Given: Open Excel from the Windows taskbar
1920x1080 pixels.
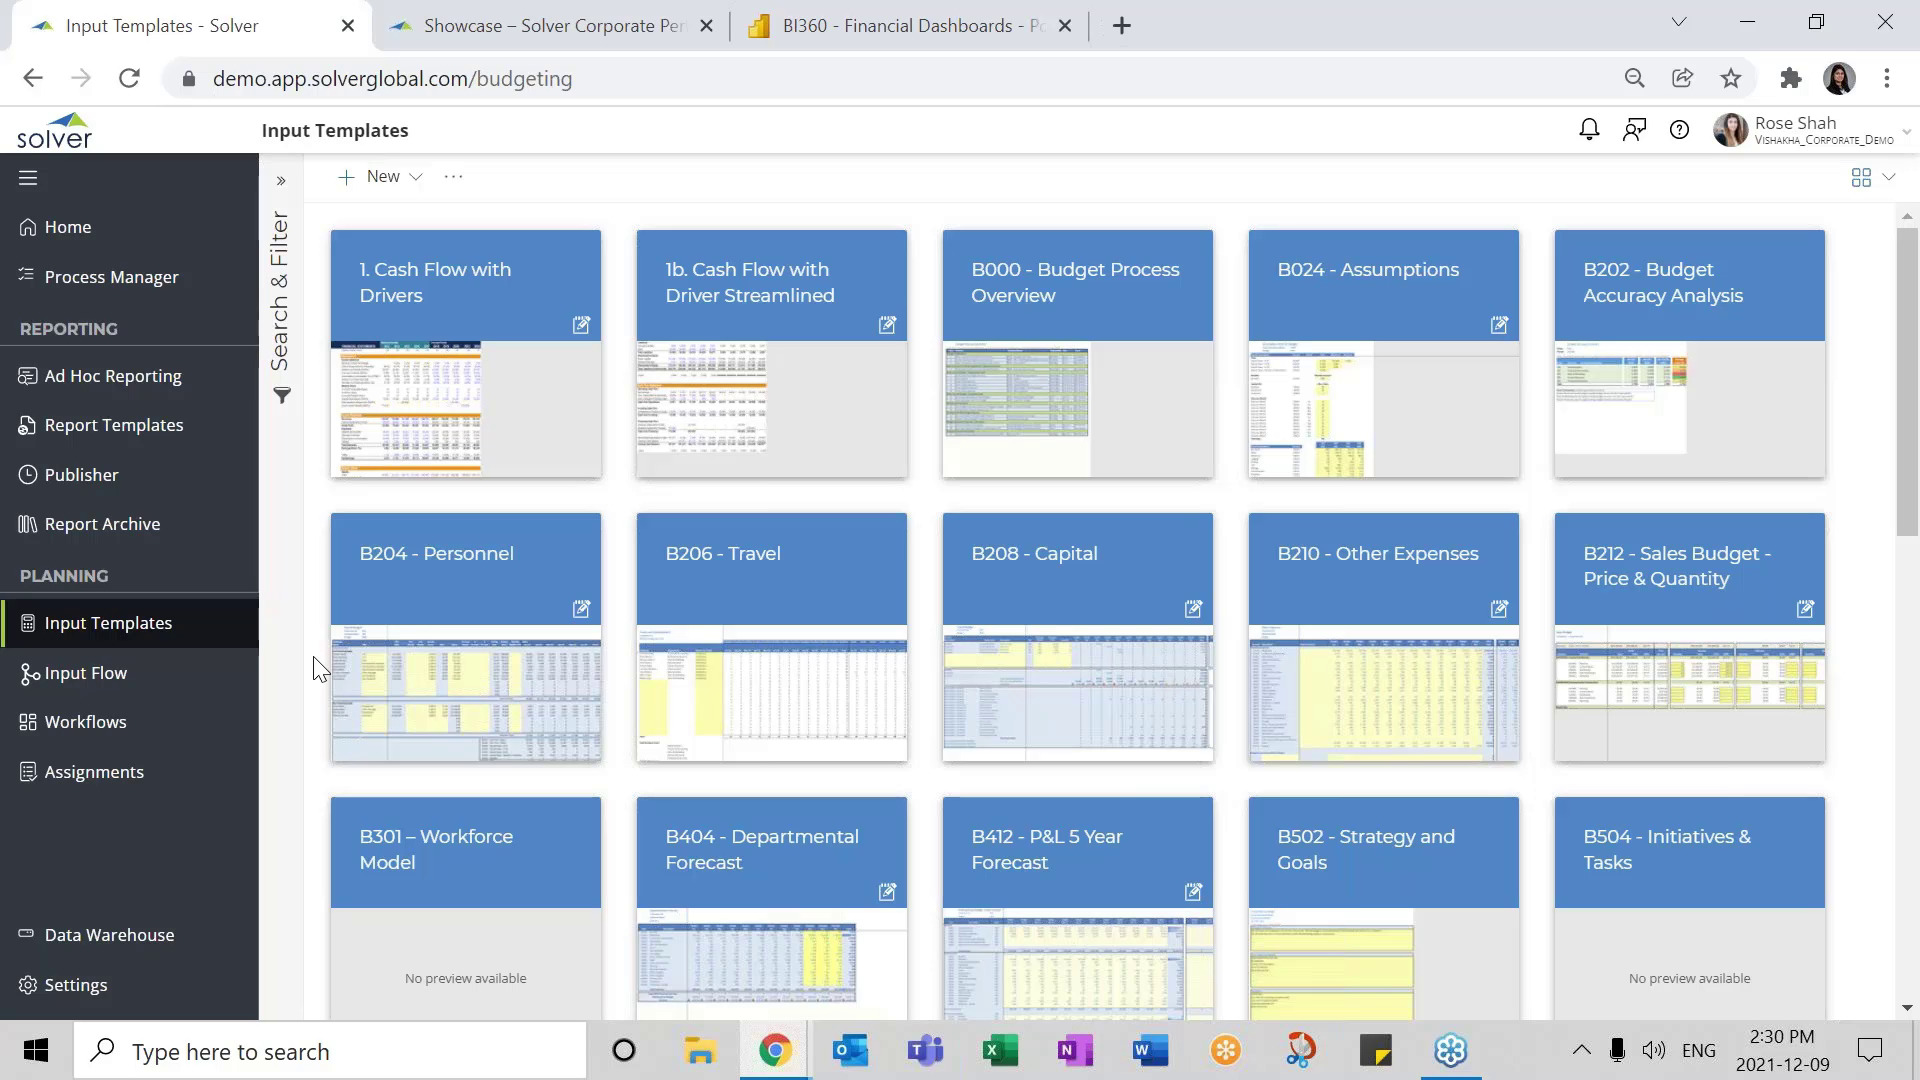Looking at the screenshot, I should pyautogui.click(x=1000, y=1050).
